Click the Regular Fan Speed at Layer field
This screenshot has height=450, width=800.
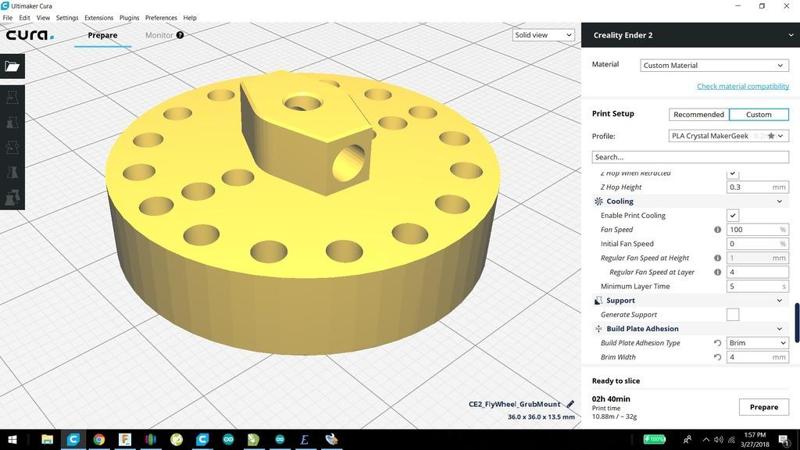click(x=758, y=272)
